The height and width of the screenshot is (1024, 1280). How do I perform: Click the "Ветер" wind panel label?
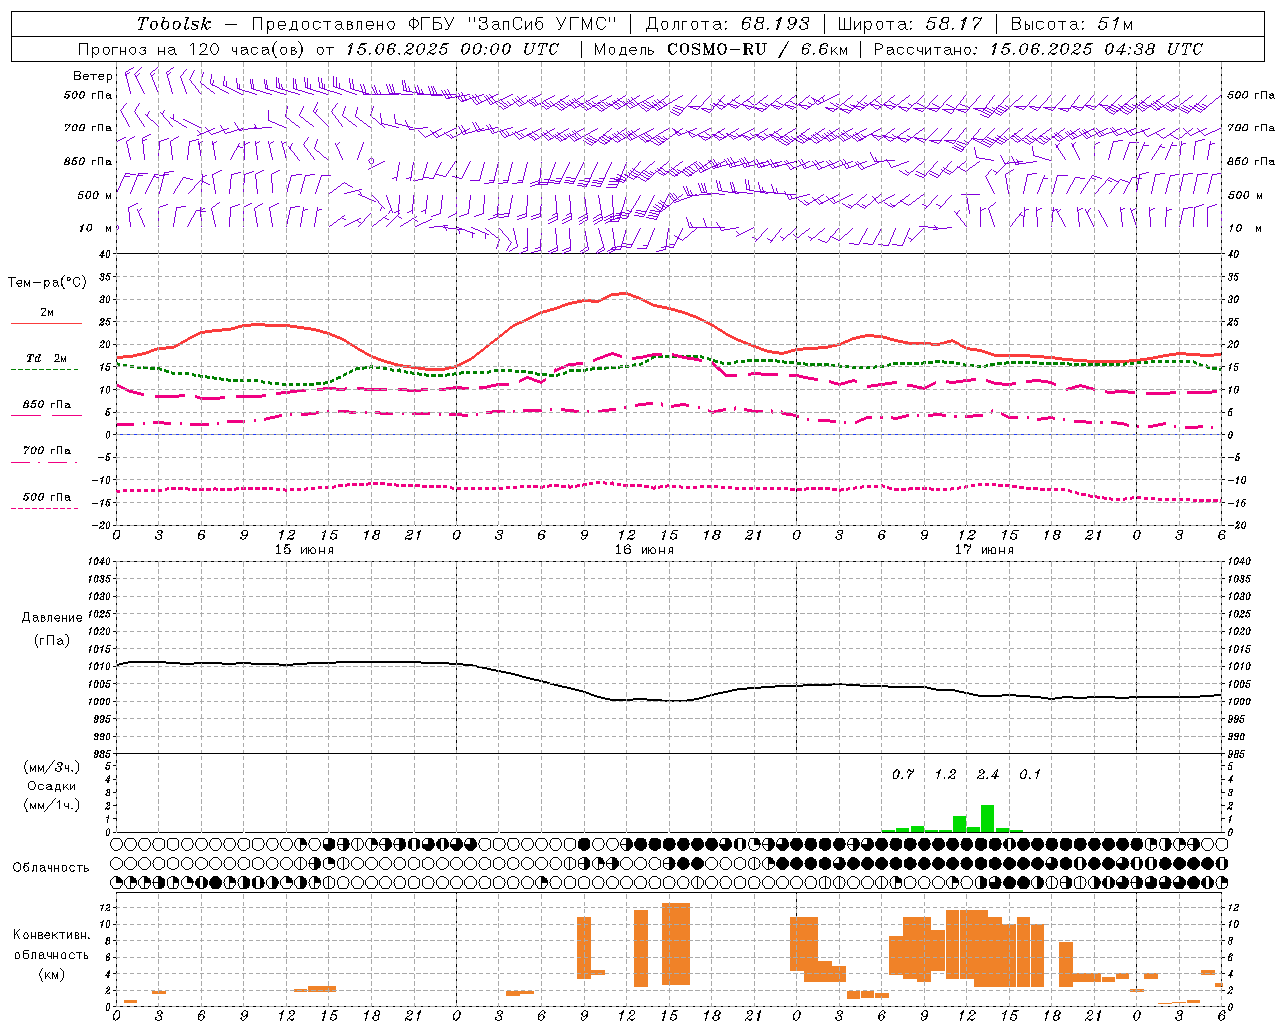(92, 76)
